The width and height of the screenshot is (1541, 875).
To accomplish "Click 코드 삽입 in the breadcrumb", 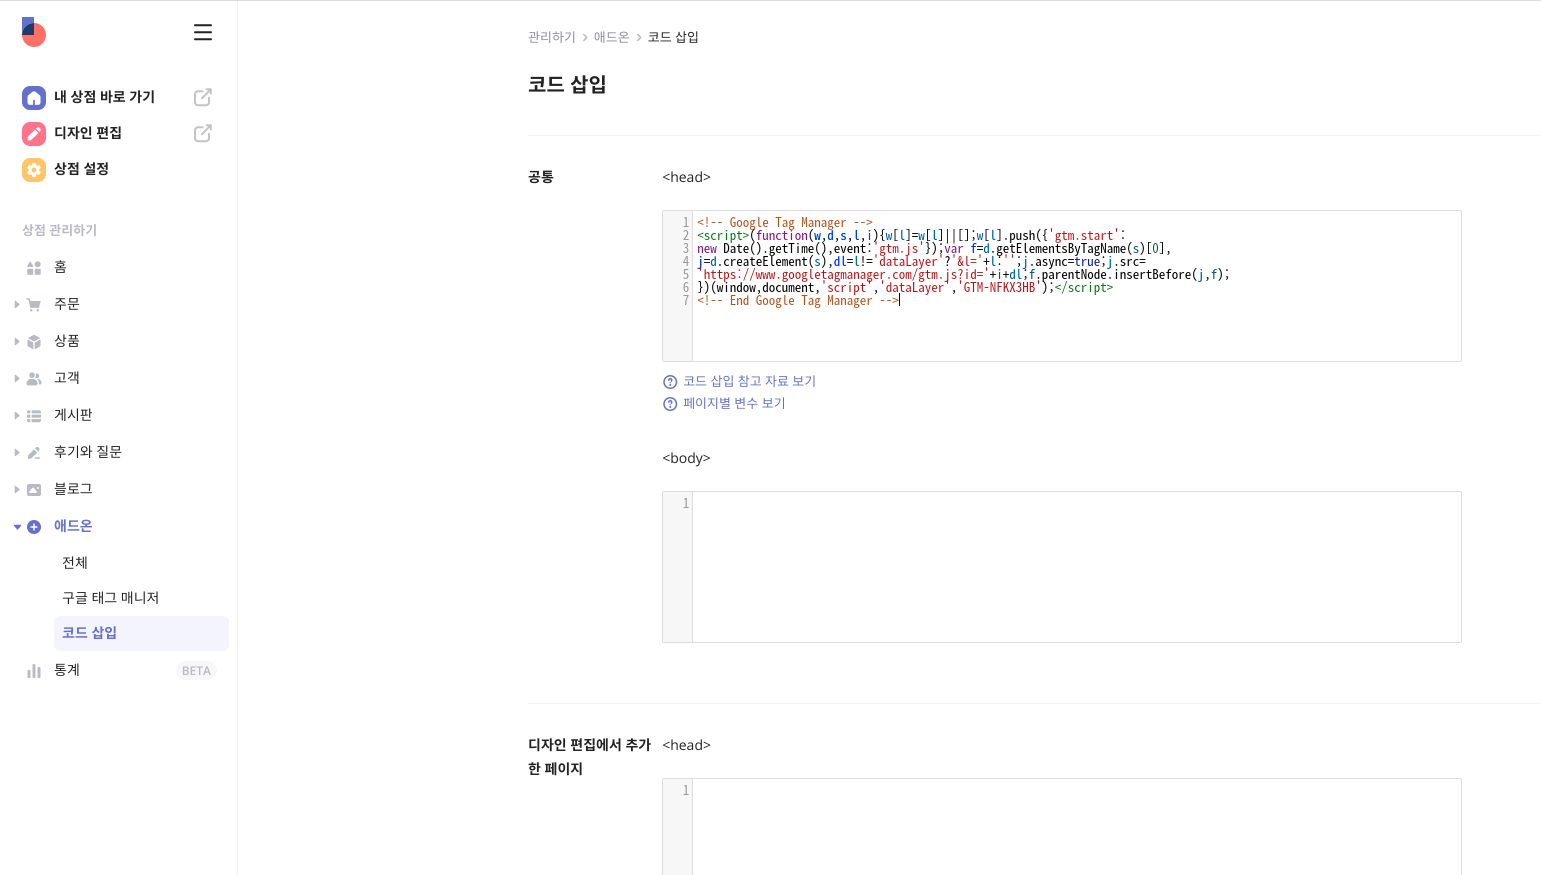I will (x=673, y=37).
